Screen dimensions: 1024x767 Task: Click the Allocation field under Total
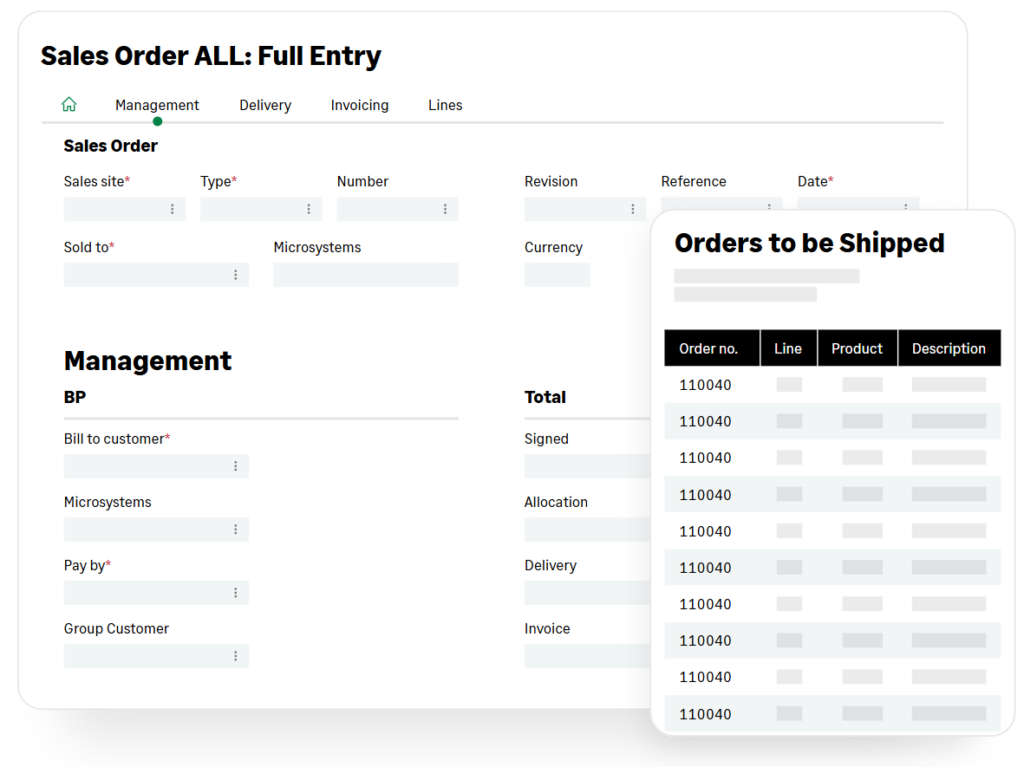click(x=588, y=529)
